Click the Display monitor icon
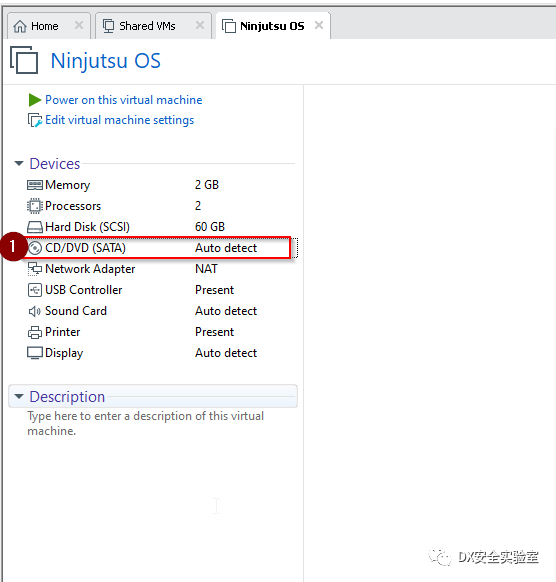 click(x=35, y=353)
